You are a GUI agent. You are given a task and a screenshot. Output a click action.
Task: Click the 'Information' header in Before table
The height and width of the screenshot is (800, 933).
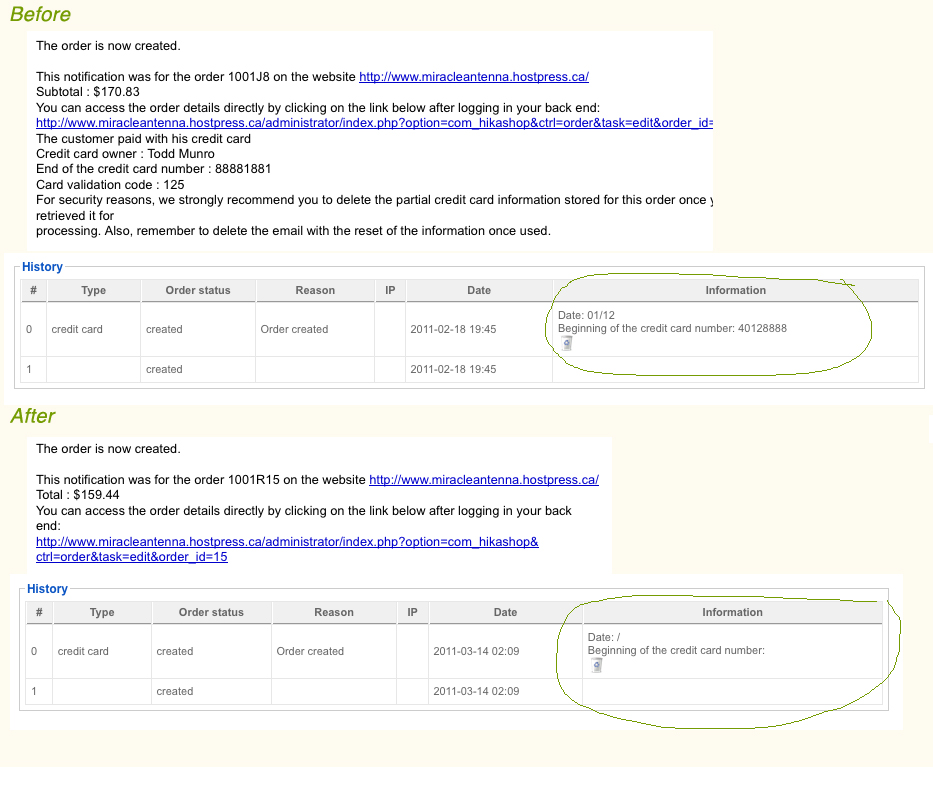735,290
